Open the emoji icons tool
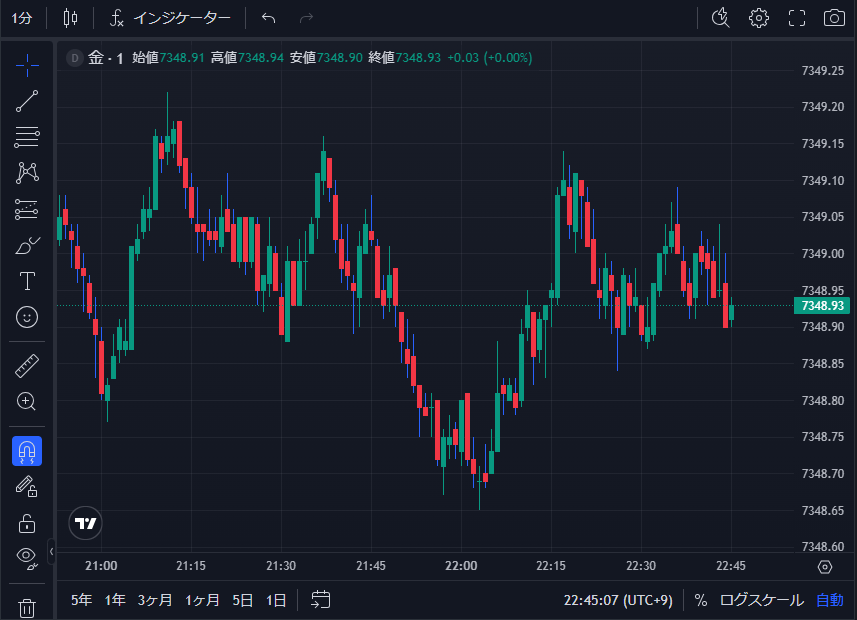 pyautogui.click(x=27, y=317)
